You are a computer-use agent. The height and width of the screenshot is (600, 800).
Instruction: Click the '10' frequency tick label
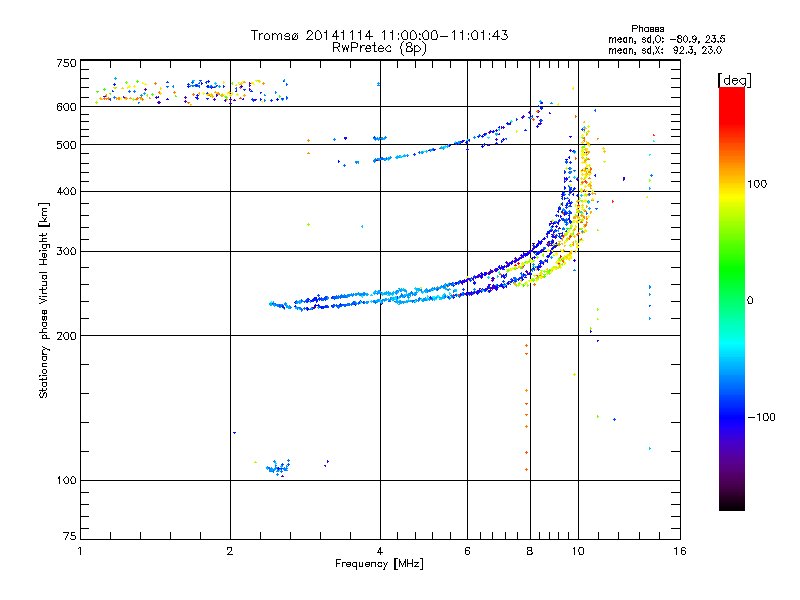pyautogui.click(x=578, y=551)
